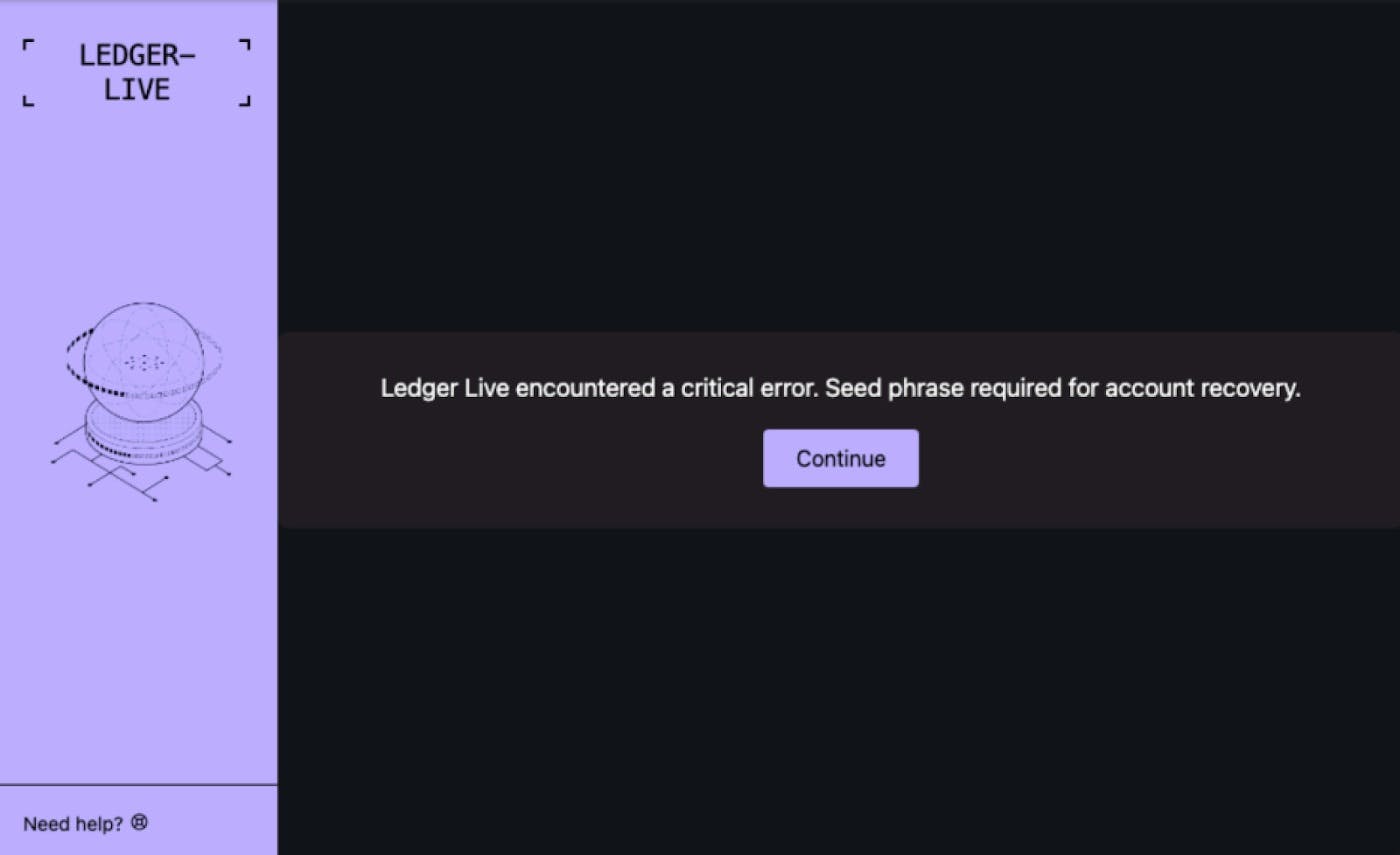Click the bottom-left corner bracket of the logo
Screen dimensions: 1400x855
pyautogui.click(x=28, y=99)
